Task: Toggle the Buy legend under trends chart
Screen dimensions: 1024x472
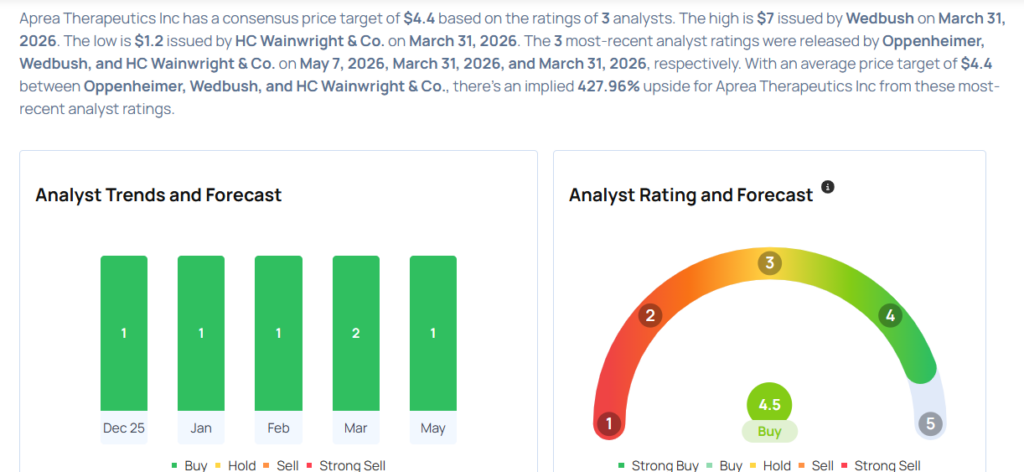Action: click(189, 465)
